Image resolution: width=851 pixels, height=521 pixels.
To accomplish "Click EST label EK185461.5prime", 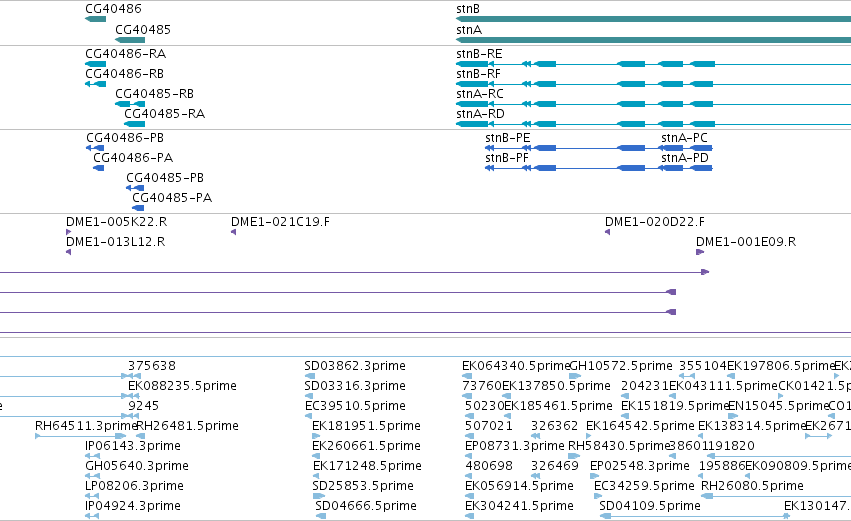I will coord(558,406).
